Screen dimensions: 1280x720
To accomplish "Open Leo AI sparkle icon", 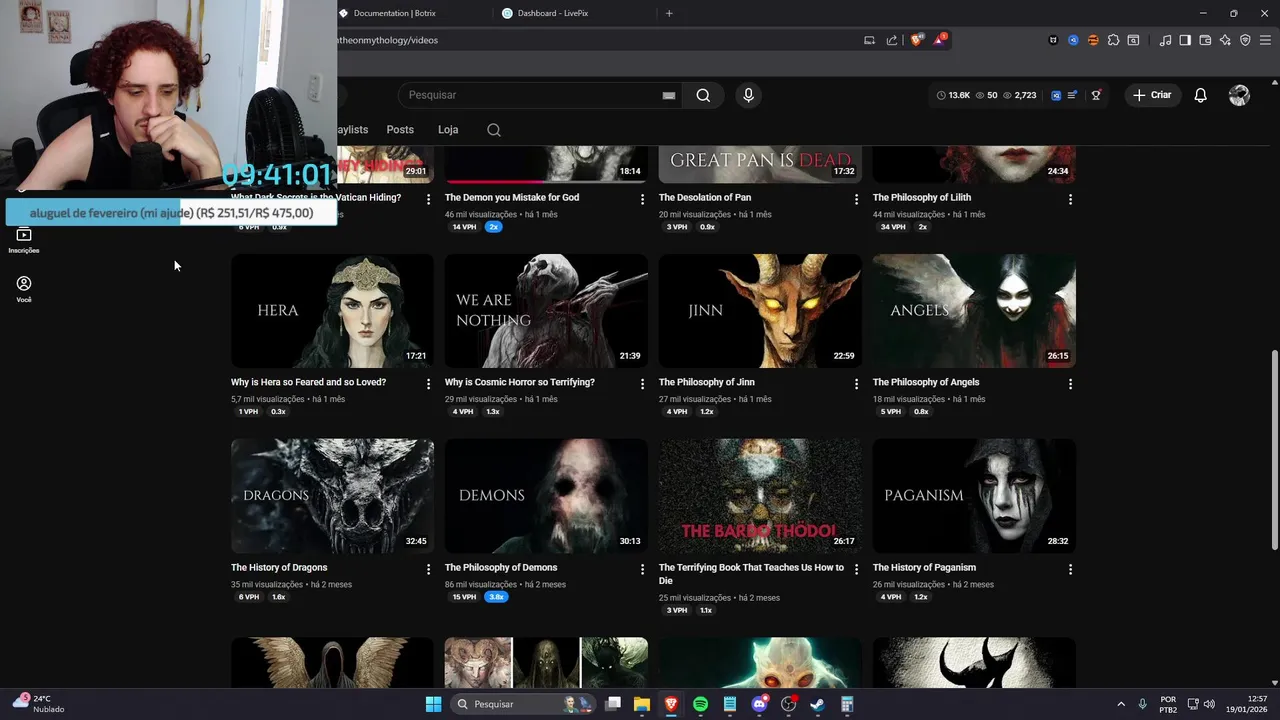I will pyautogui.click(x=1225, y=40).
